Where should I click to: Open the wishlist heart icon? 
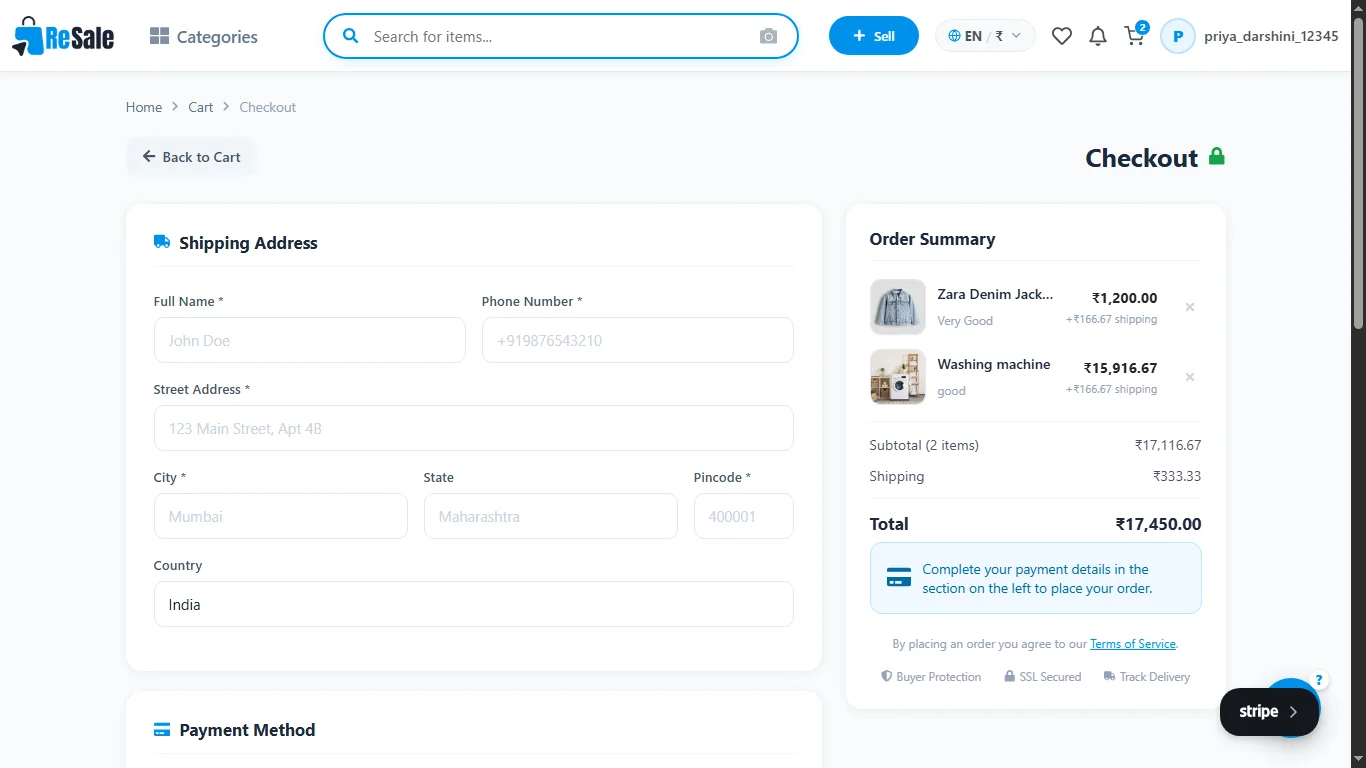(1062, 36)
